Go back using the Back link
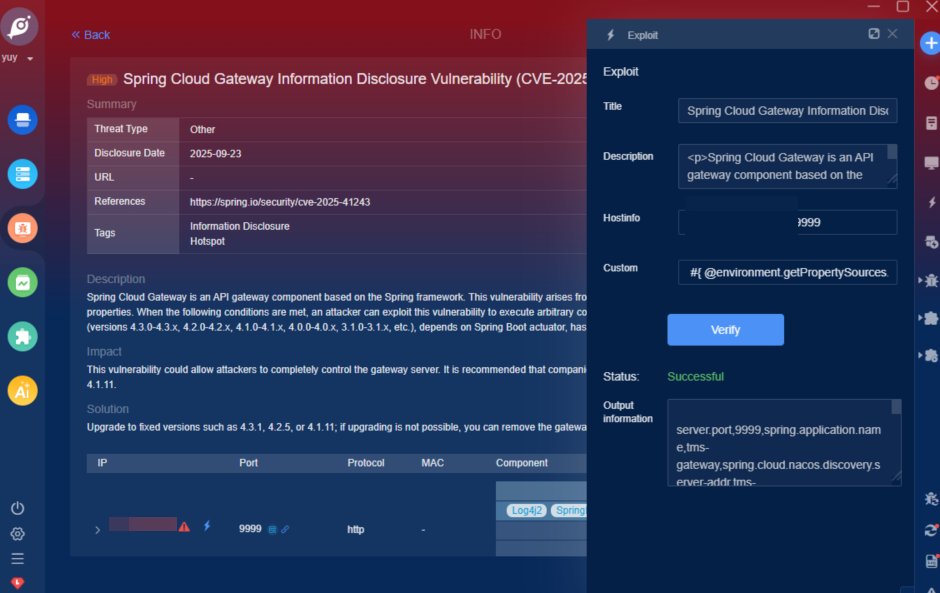This screenshot has width=940, height=593. point(91,35)
